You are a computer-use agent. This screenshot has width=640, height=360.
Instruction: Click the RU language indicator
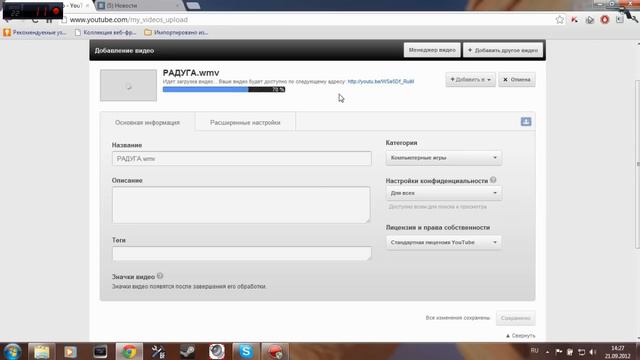click(534, 351)
